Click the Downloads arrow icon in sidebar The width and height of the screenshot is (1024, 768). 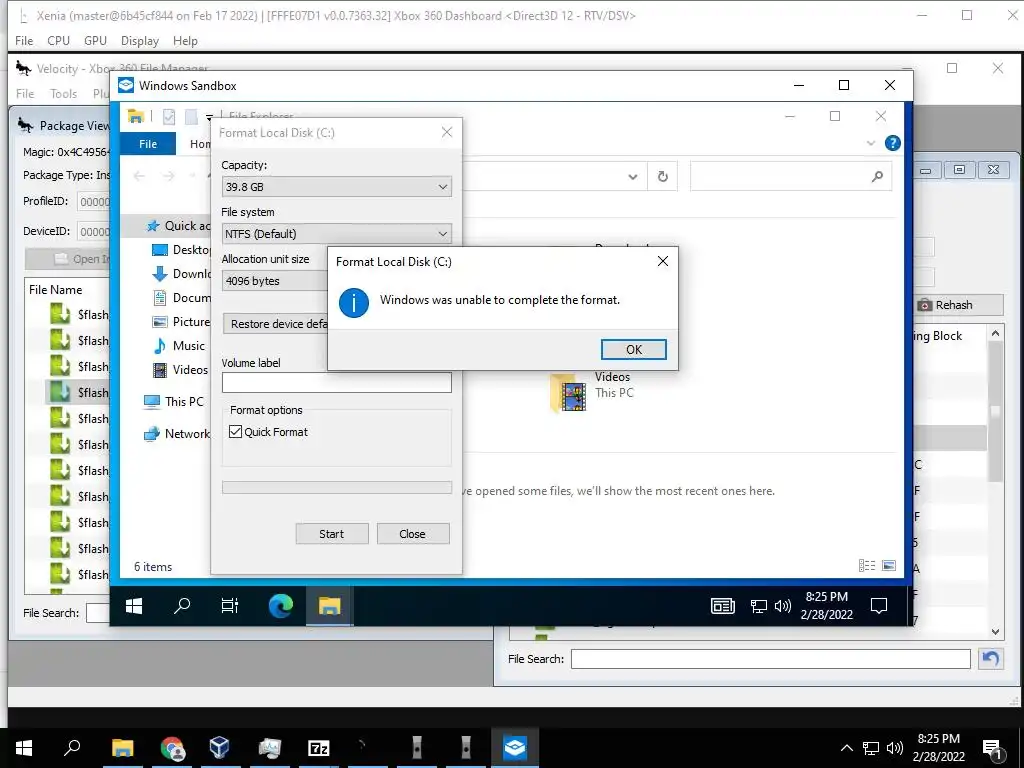tap(160, 274)
